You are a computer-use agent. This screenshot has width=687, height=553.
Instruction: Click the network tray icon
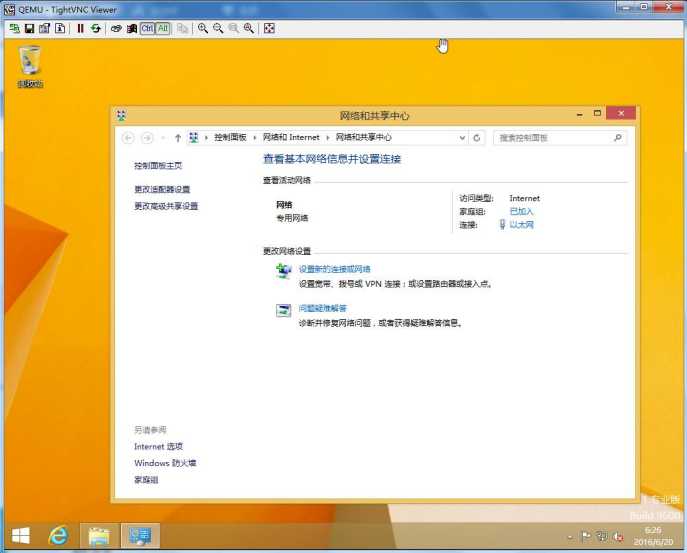pyautogui.click(x=602, y=536)
